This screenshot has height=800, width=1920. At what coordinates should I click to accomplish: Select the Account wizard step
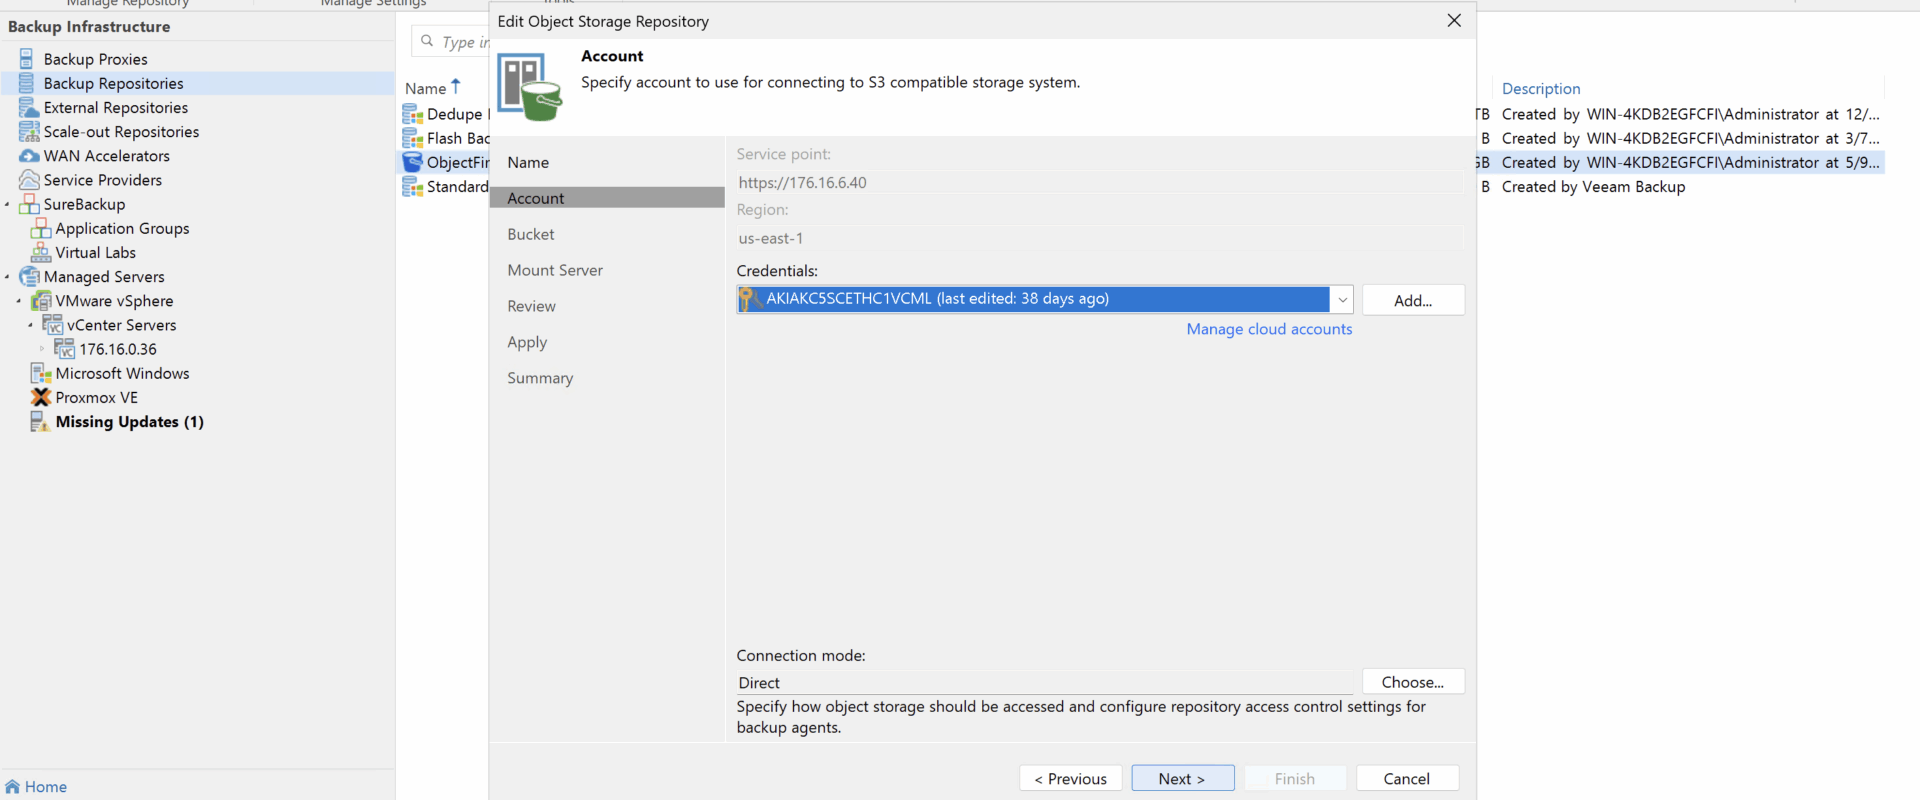coord(607,198)
